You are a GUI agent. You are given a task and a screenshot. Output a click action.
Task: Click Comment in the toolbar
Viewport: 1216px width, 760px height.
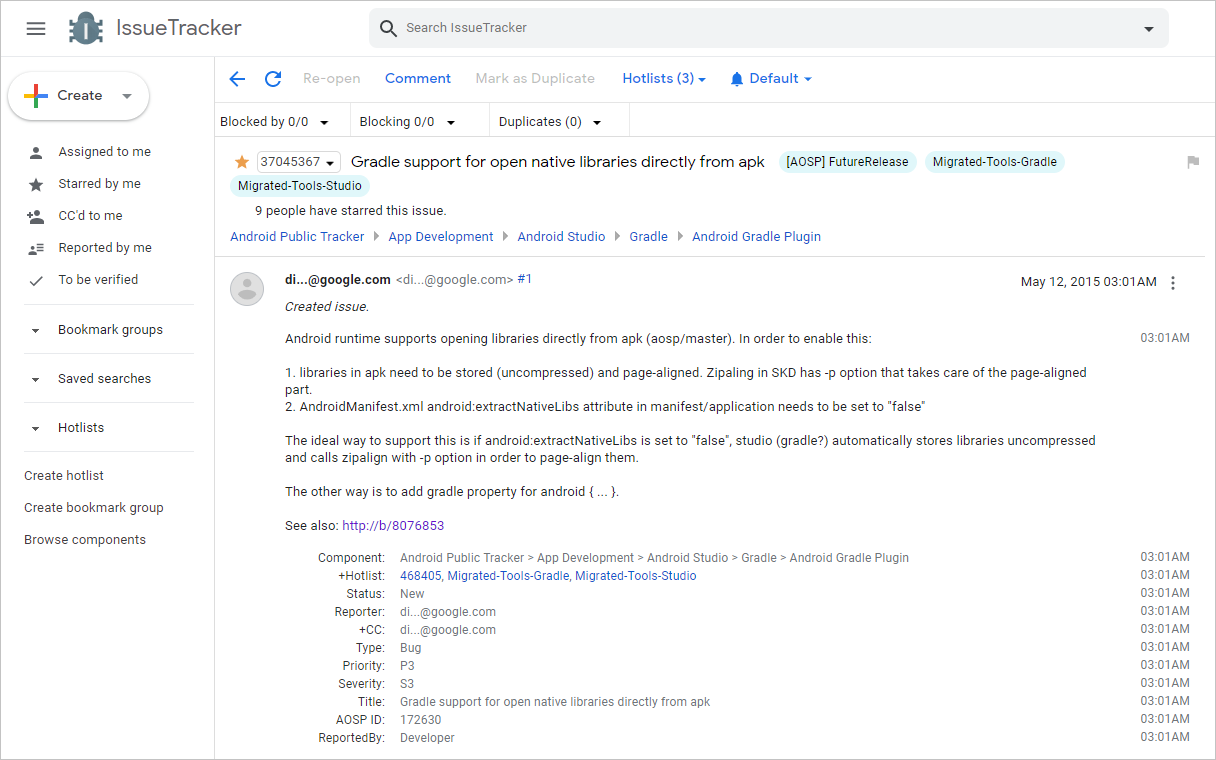pos(418,78)
